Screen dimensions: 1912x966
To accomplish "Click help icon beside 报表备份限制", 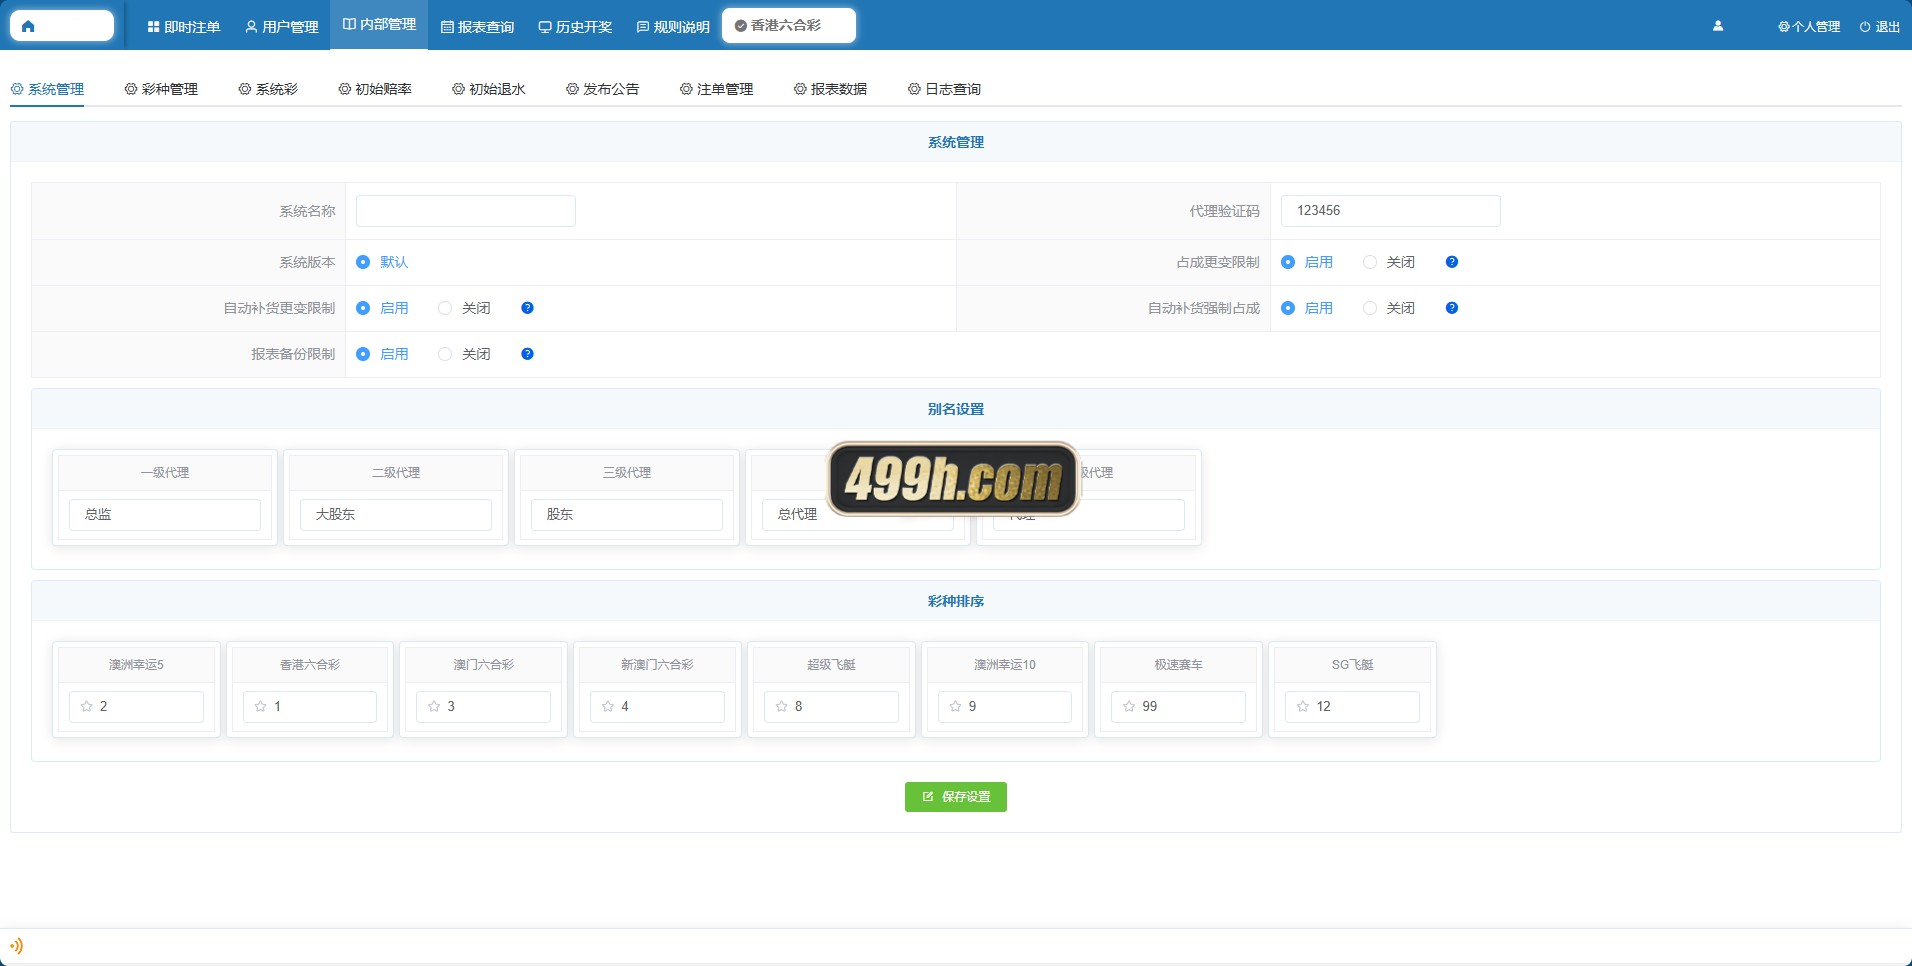I will tap(527, 354).
